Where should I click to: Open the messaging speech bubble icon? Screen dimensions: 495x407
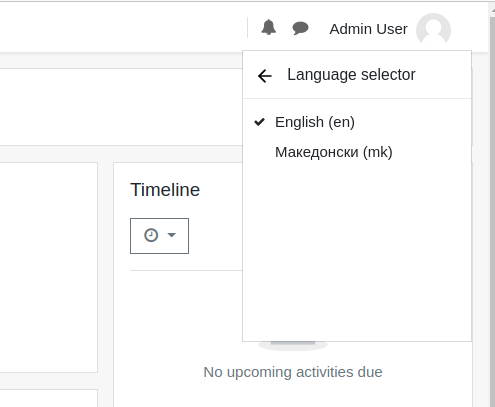[x=300, y=28]
